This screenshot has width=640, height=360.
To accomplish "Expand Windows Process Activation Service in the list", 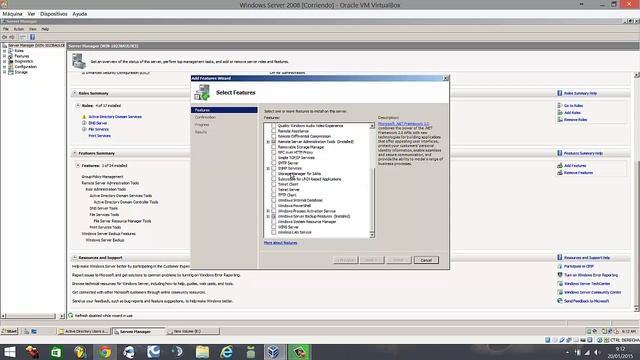I will click(268, 211).
